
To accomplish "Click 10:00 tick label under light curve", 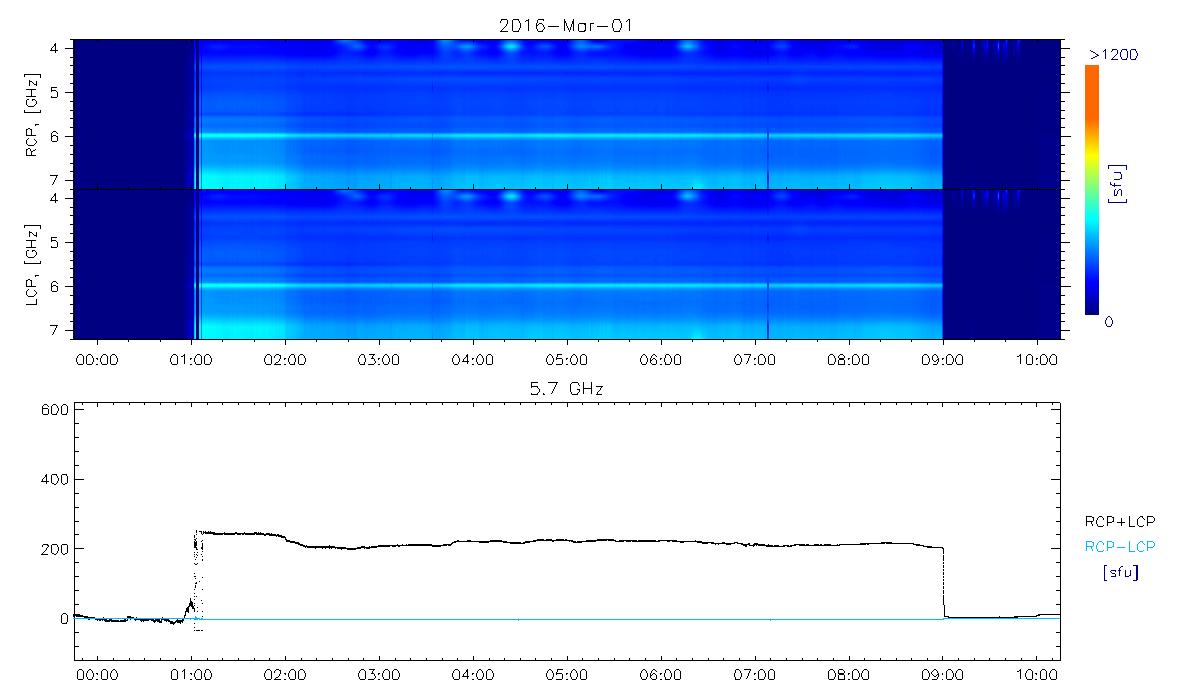I will click(x=1035, y=676).
